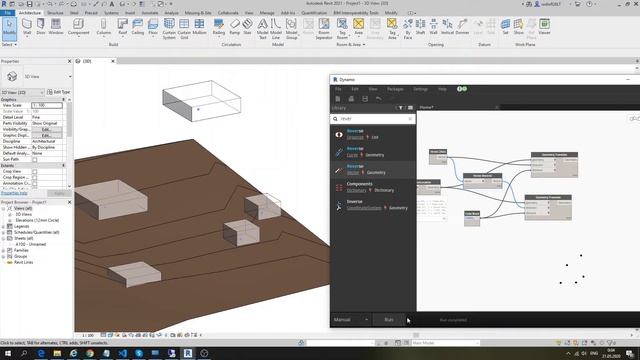Open the 3D View type selector dropdown
The image size is (640, 360).
[70, 77]
